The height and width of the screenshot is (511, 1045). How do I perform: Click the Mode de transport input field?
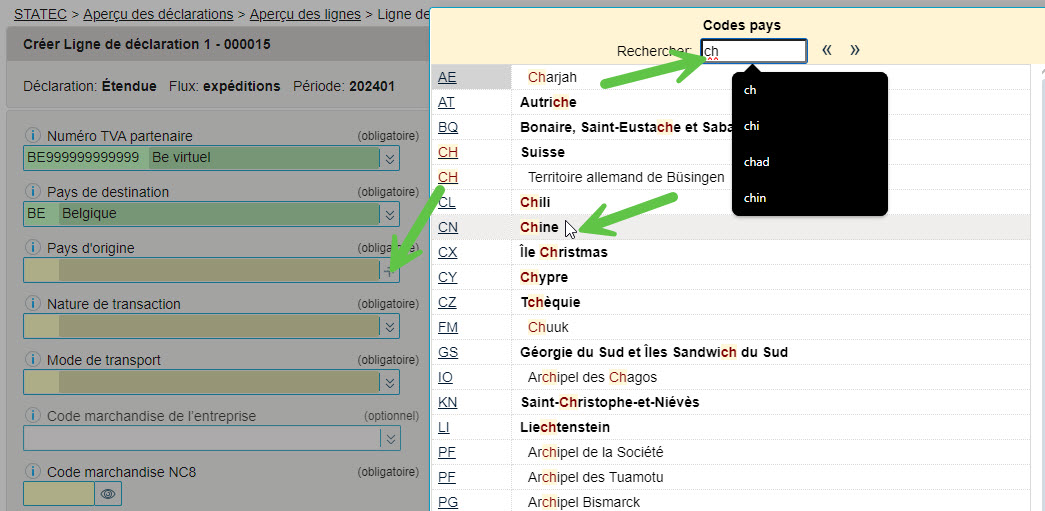coord(202,382)
